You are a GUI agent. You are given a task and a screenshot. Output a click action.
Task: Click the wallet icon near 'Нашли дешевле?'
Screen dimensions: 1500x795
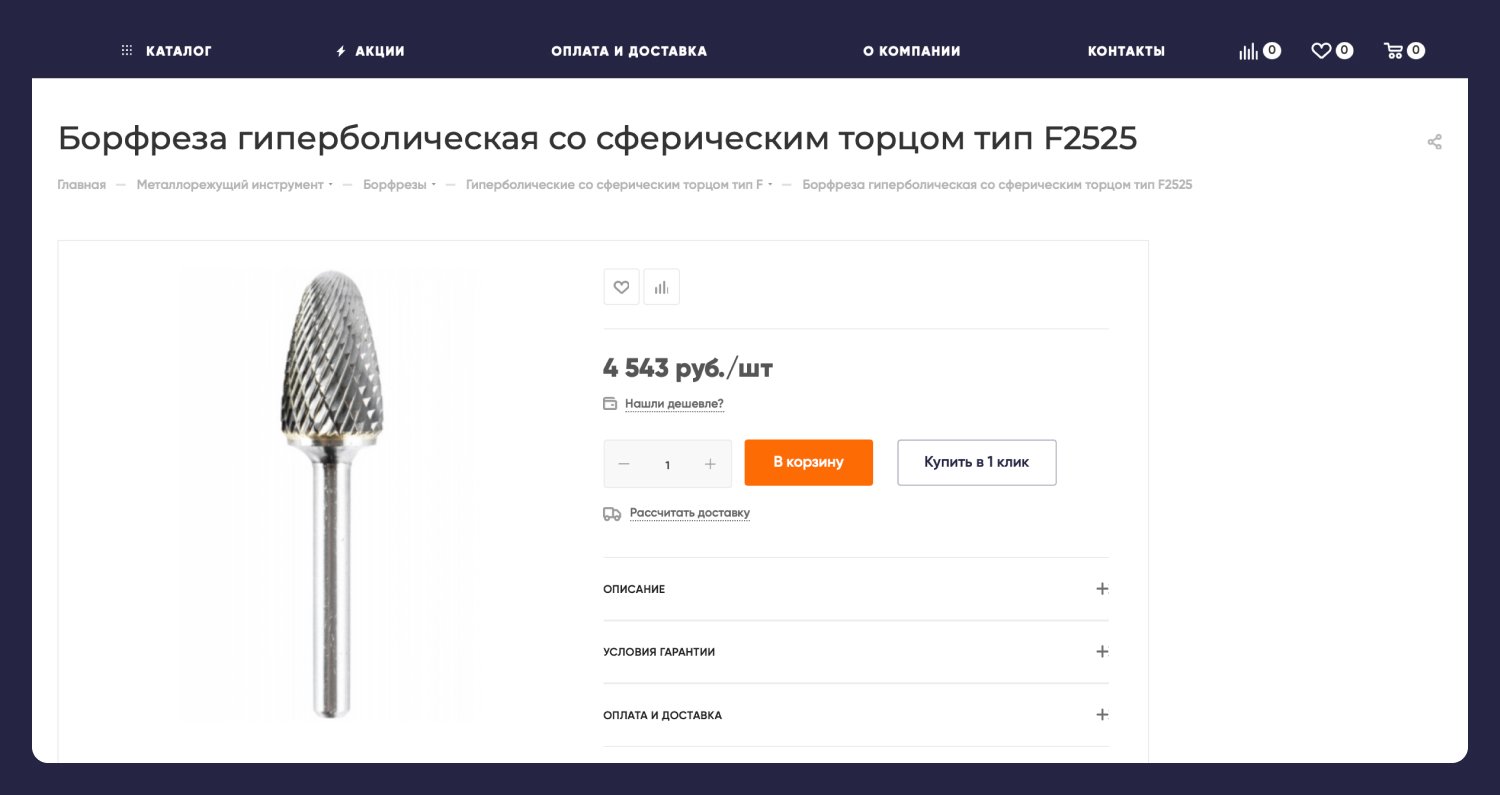pos(610,404)
